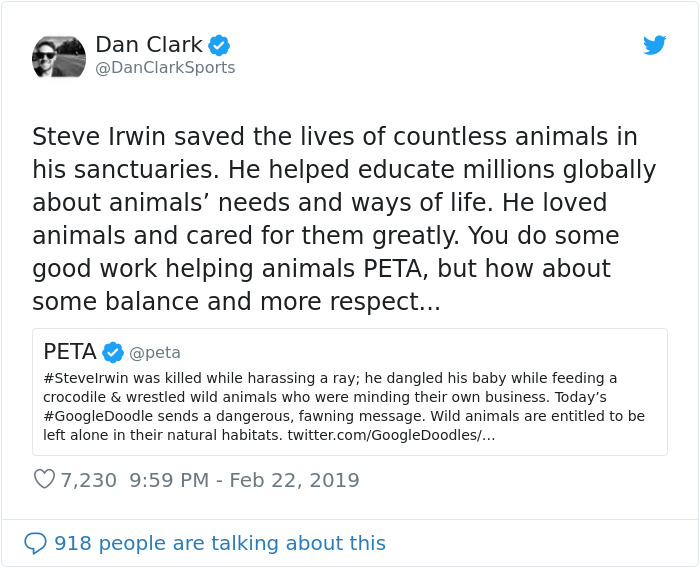Open '918 people are talking about this'
700x568 pixels.
point(219,543)
